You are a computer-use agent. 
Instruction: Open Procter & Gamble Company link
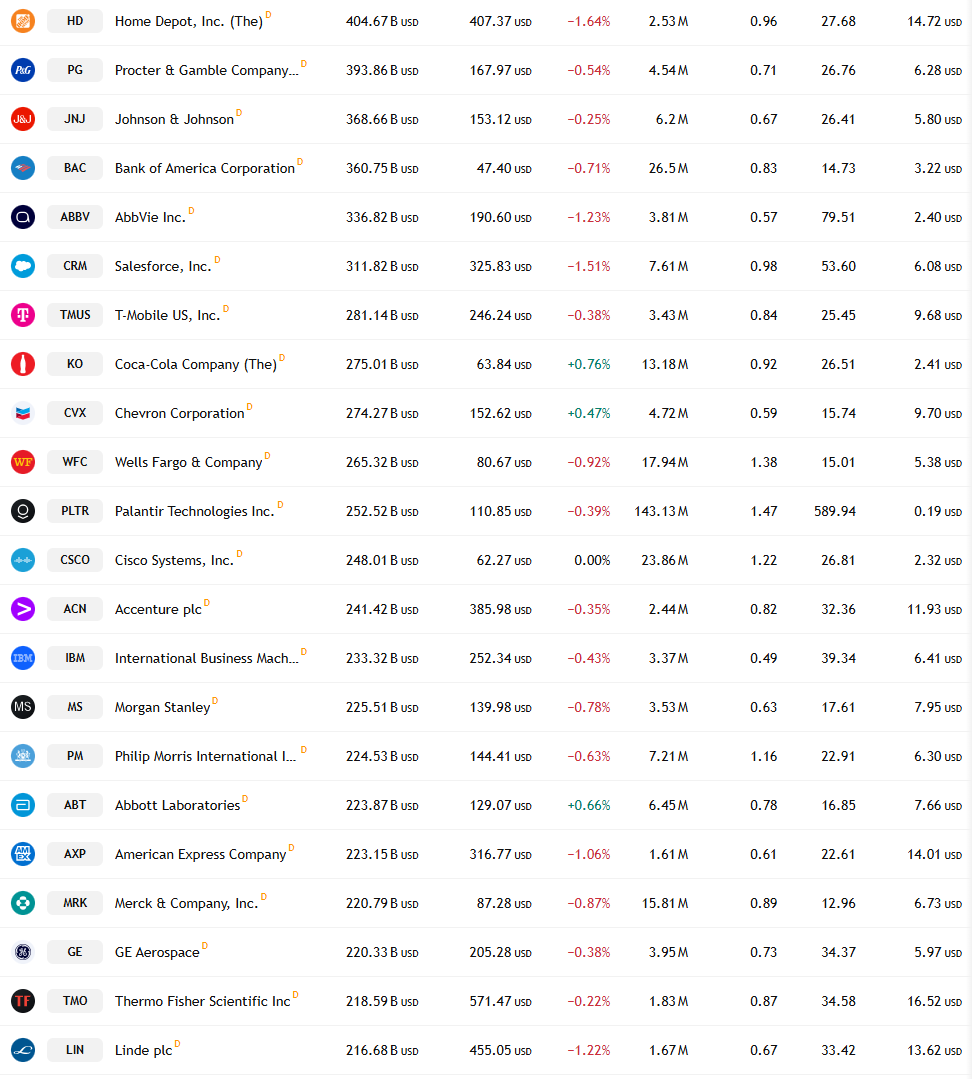tap(206, 70)
